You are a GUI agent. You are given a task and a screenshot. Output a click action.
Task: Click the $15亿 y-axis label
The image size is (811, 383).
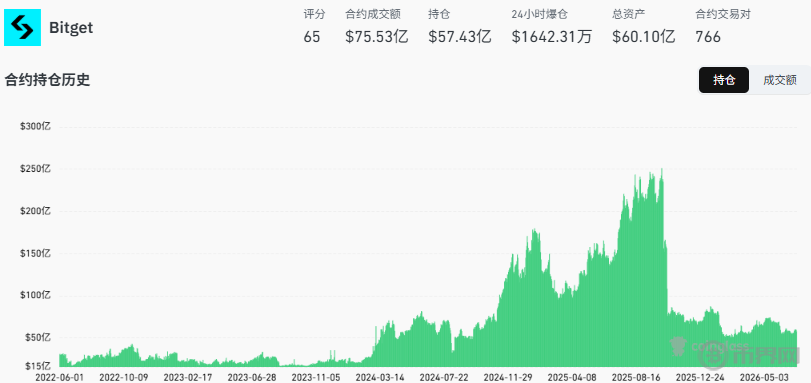coord(37,366)
